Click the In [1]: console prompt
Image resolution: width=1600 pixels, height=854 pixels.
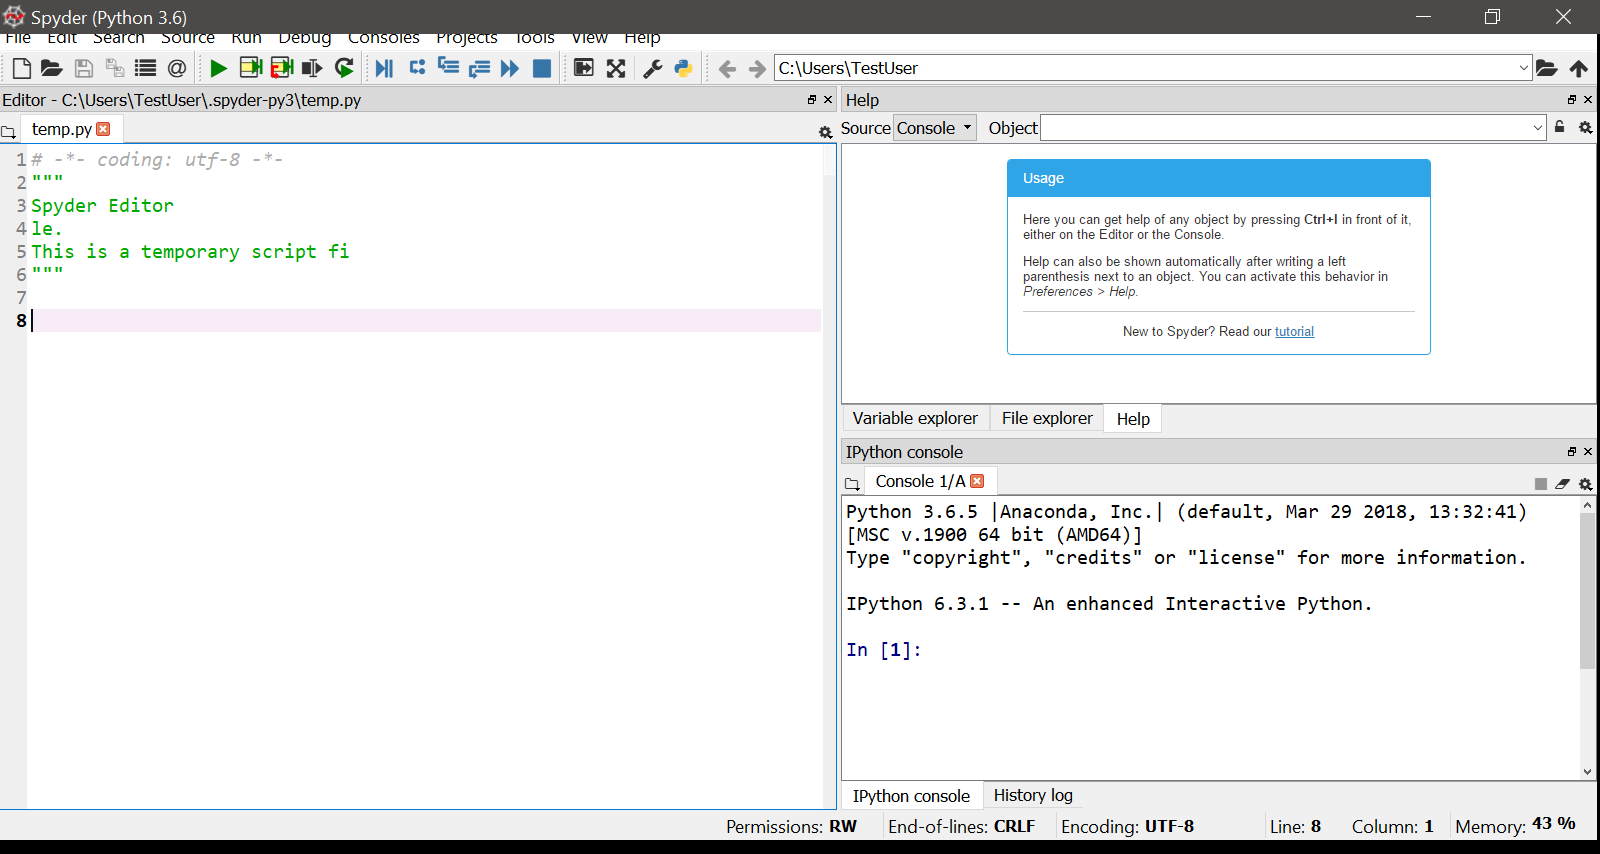pyautogui.click(x=884, y=650)
